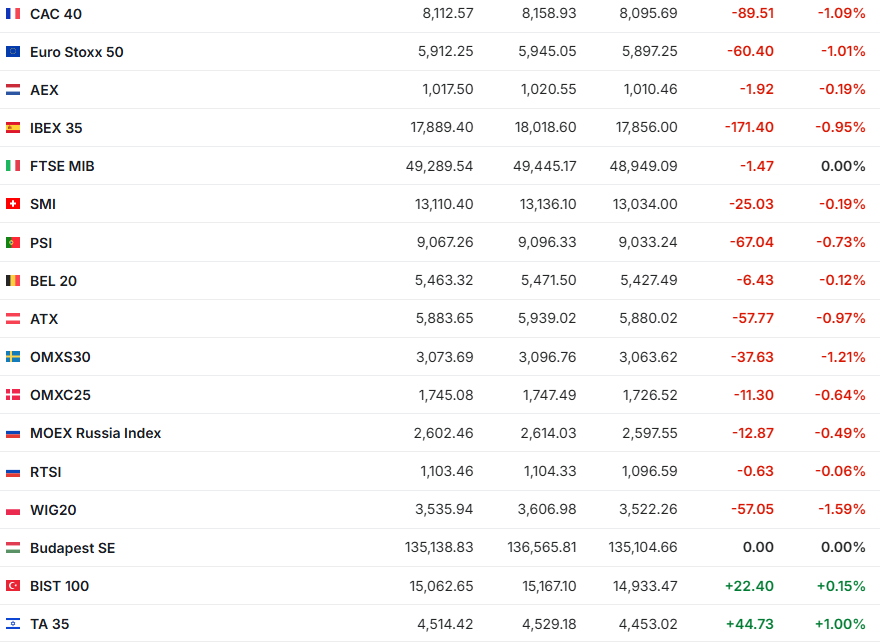This screenshot has width=880, height=642.
Task: Select IBEX 35 high value 18,018.60
Action: tap(546, 127)
